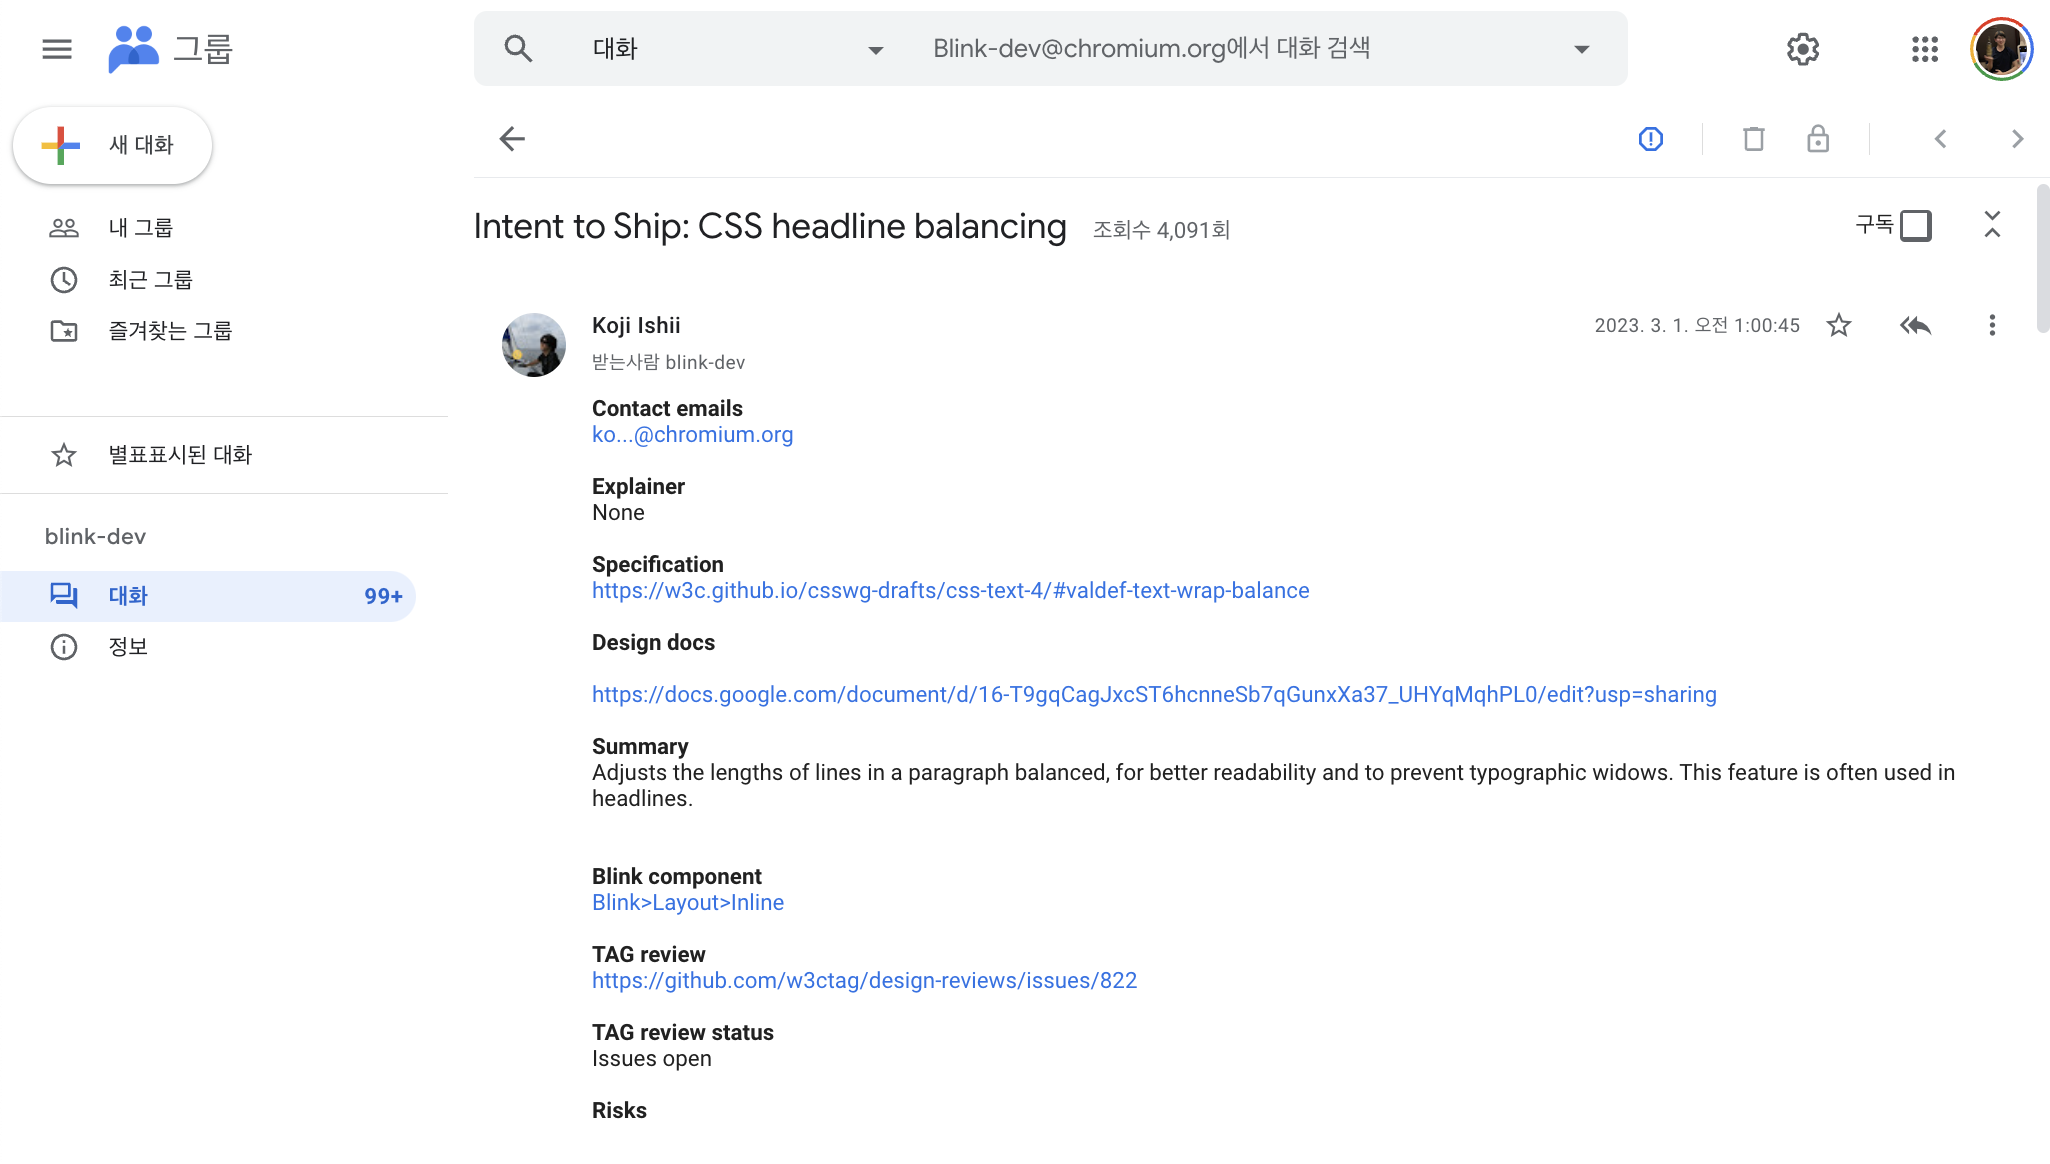The image size is (2050, 1164).
Task: Lock the conversation using padlock icon
Action: coord(1817,139)
